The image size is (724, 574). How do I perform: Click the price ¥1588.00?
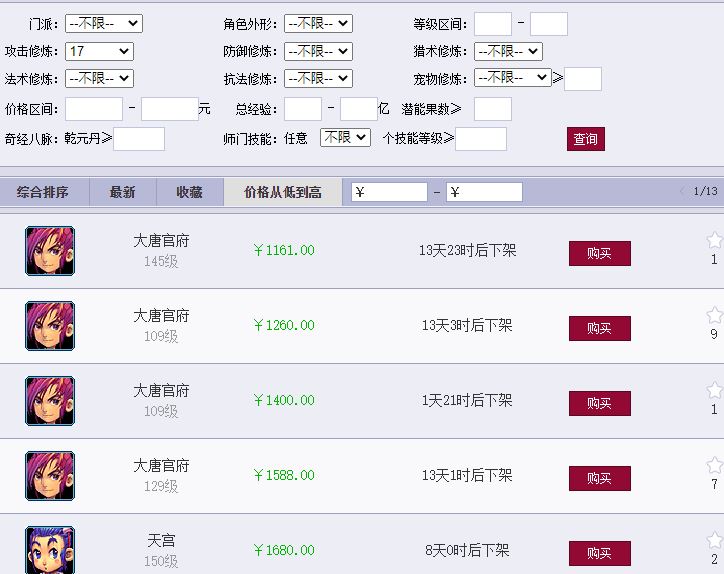point(284,475)
